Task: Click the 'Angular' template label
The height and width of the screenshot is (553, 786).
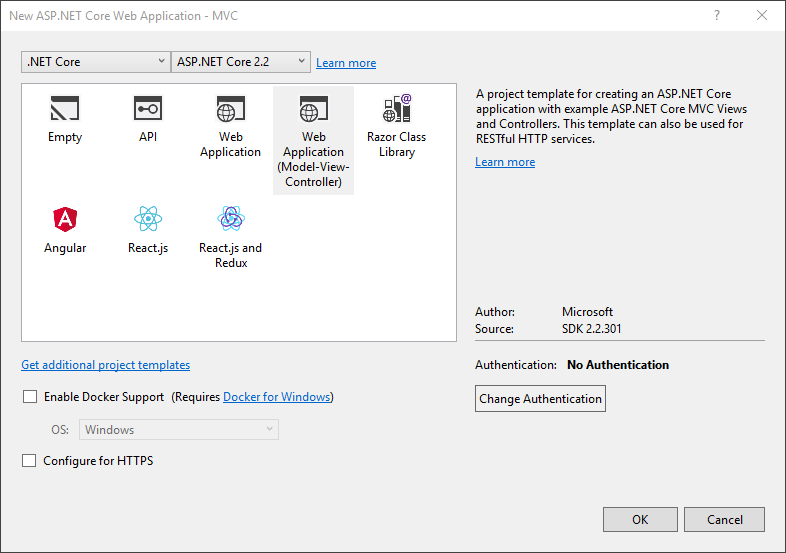Action: (65, 248)
